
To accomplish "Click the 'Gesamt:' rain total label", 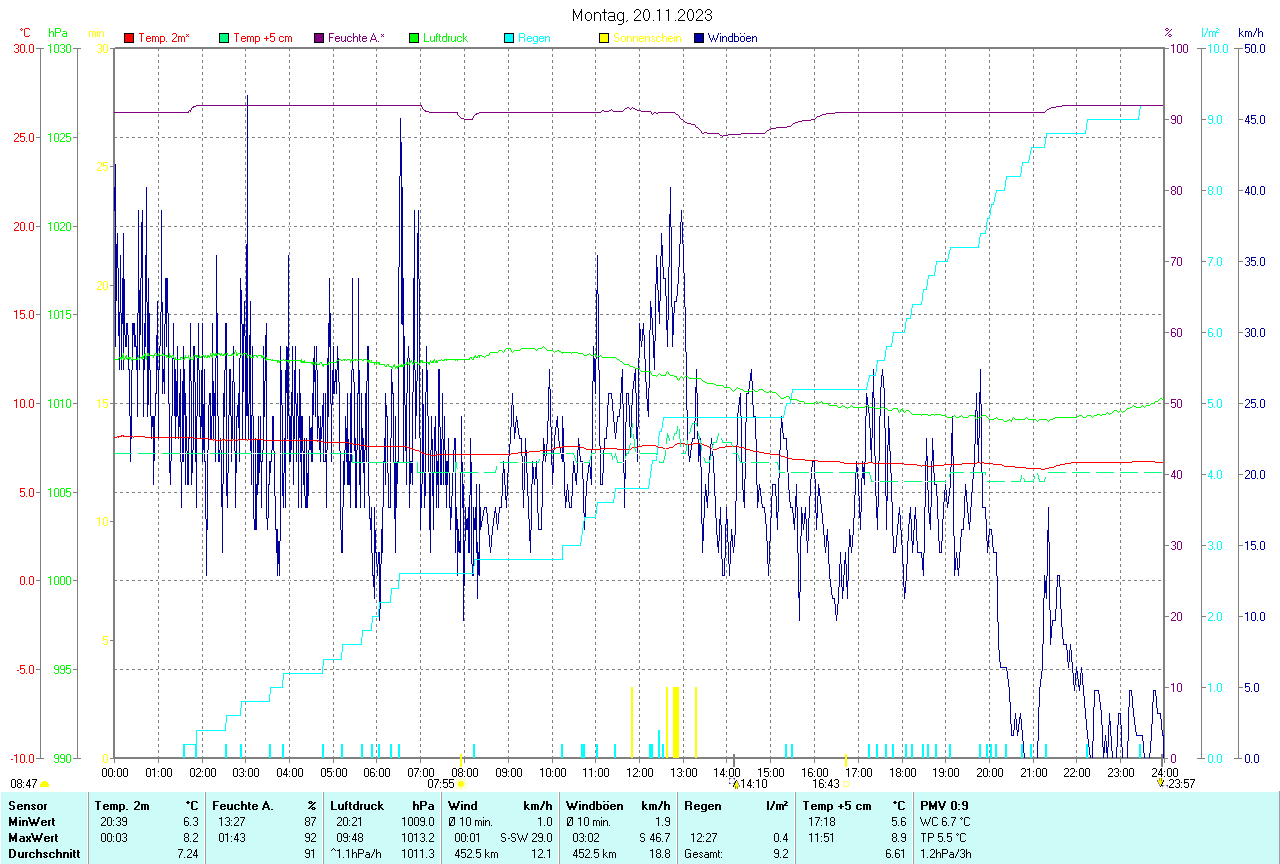I will point(703,853).
